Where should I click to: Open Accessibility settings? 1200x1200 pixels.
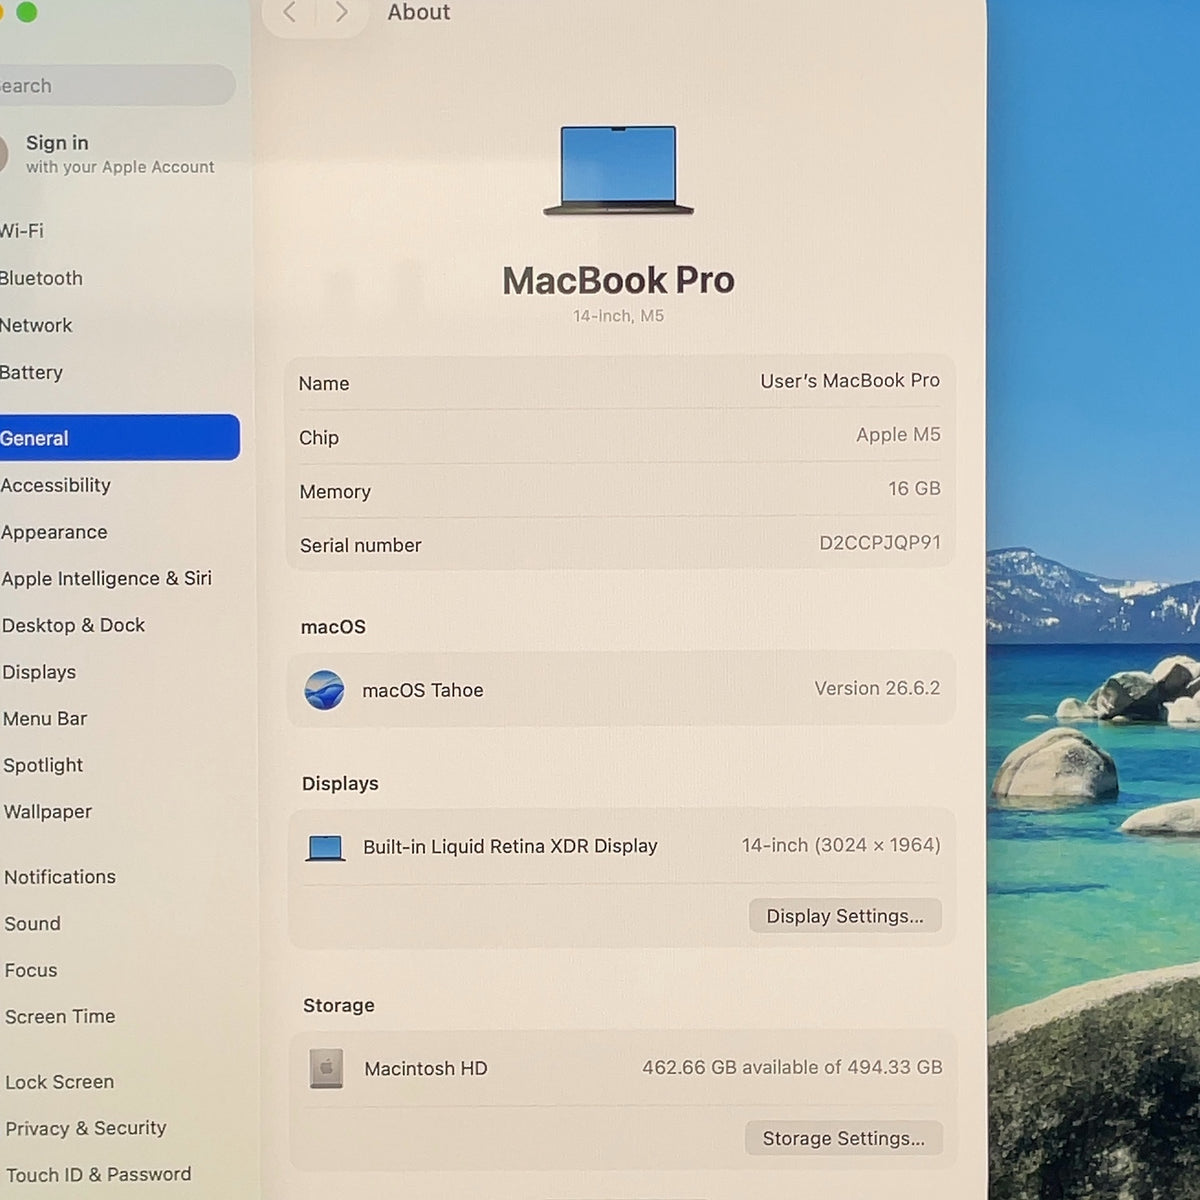click(x=55, y=485)
